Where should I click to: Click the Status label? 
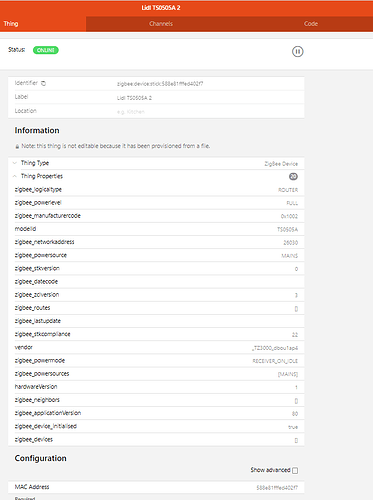point(17,50)
